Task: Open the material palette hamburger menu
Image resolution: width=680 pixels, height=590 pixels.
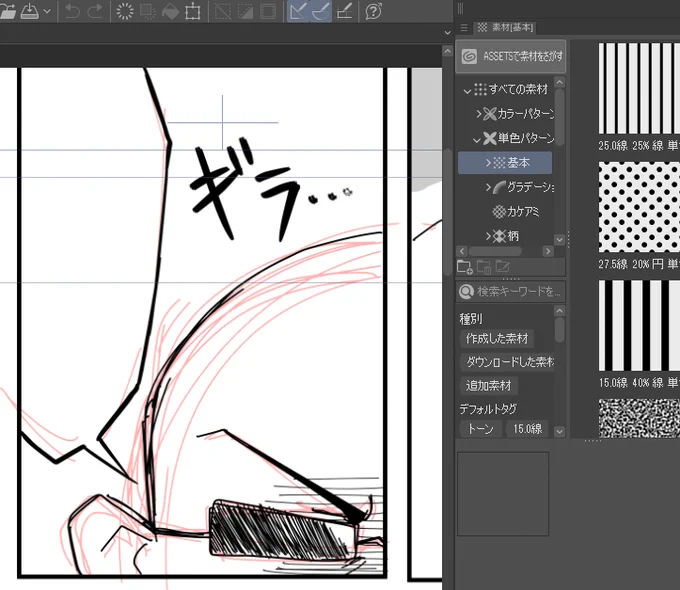Action: (x=464, y=28)
